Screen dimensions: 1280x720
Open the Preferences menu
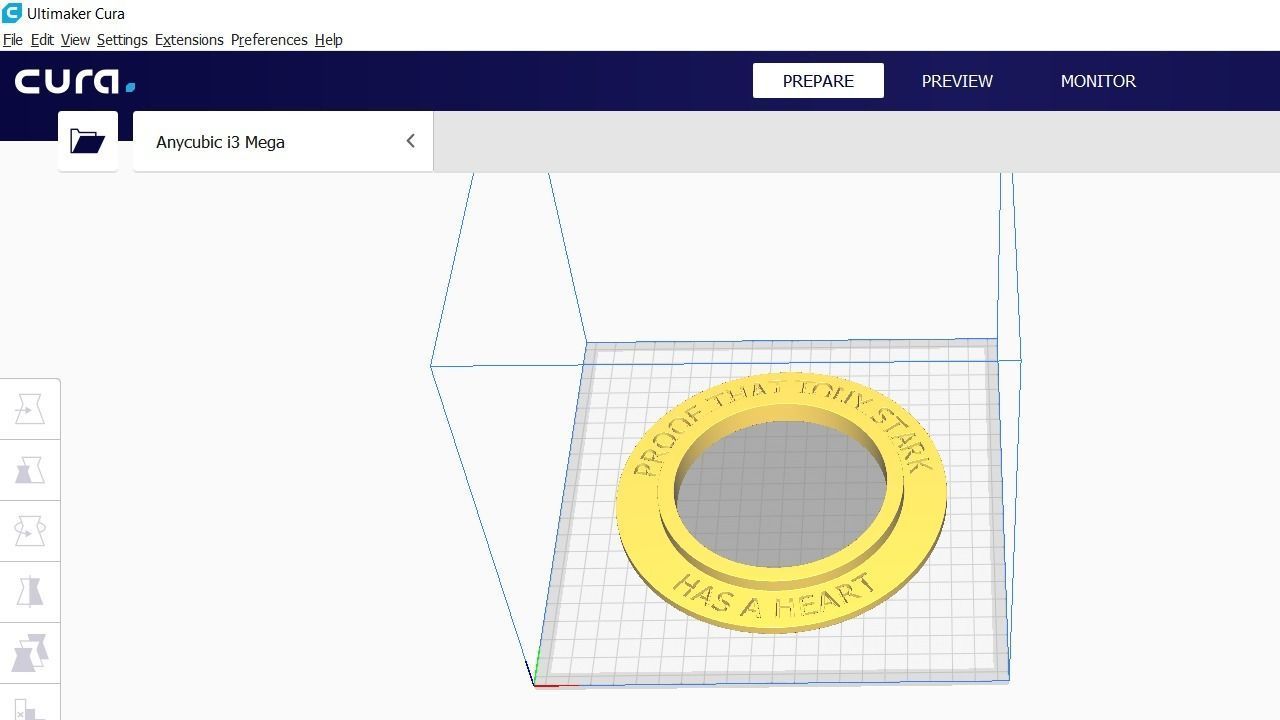pyautogui.click(x=269, y=40)
